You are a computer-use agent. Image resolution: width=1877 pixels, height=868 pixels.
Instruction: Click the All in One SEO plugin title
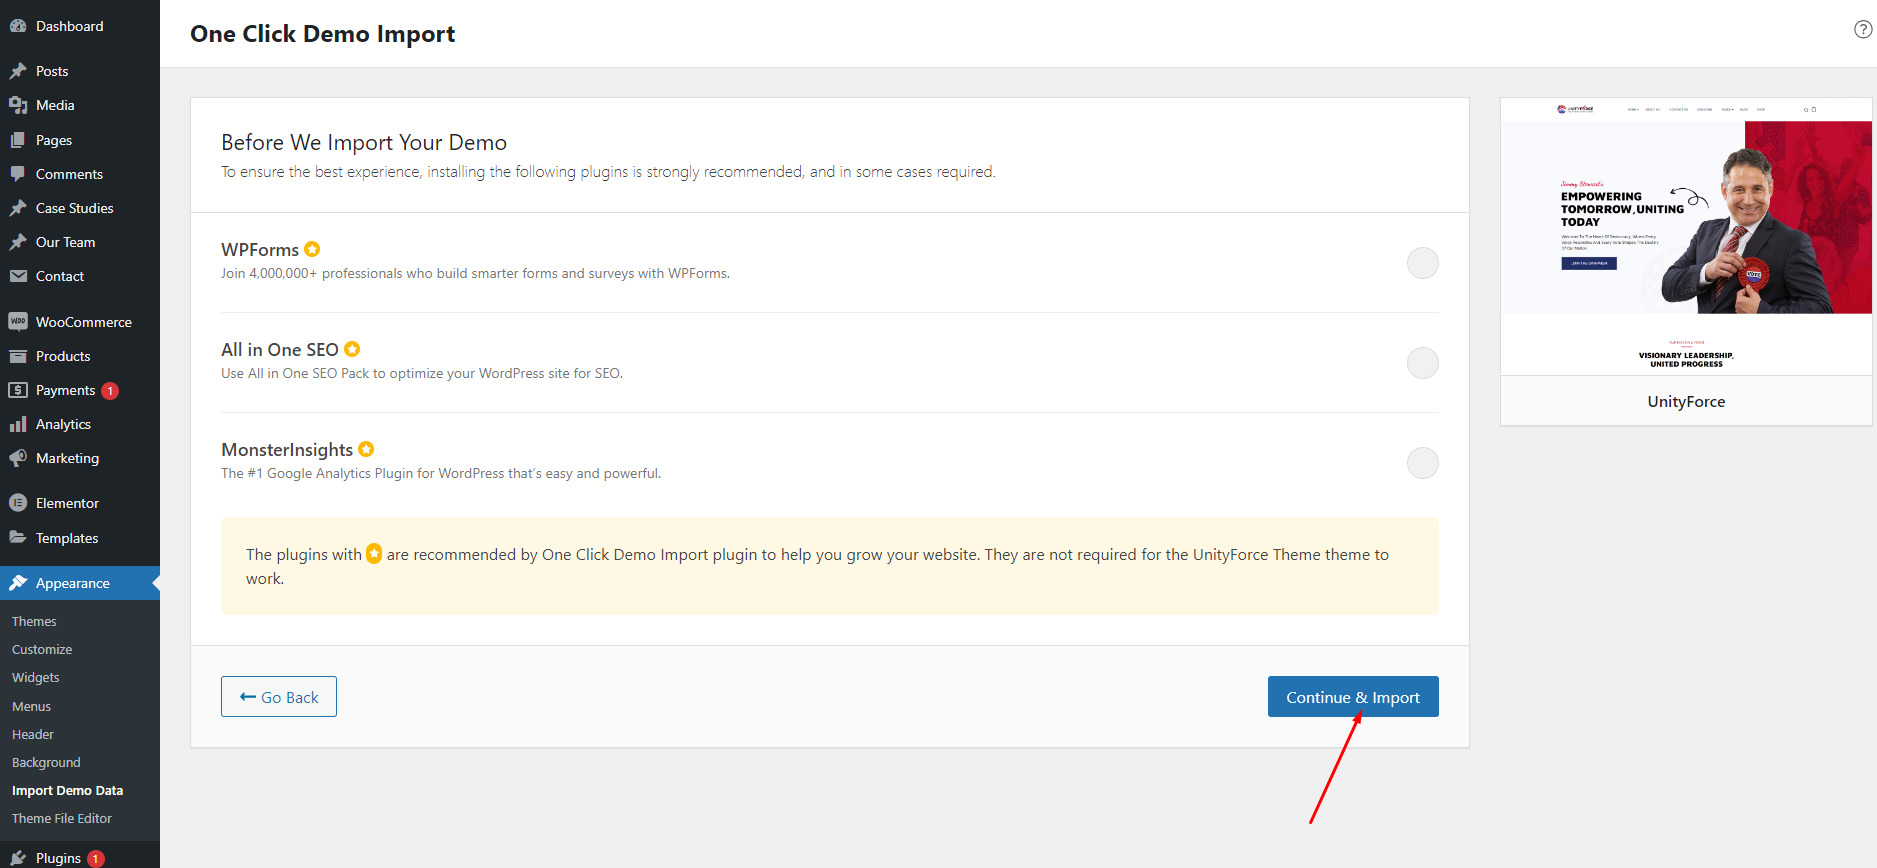point(280,349)
